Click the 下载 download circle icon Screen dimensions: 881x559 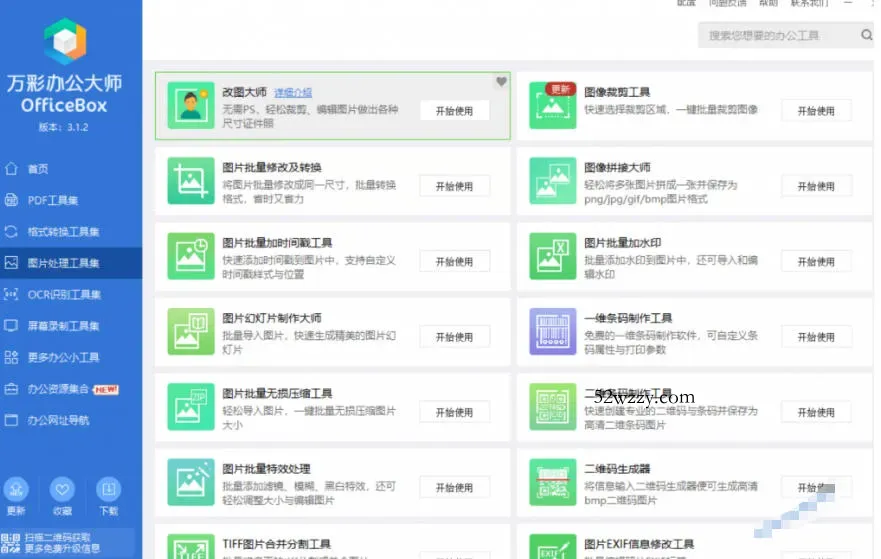tap(108, 489)
